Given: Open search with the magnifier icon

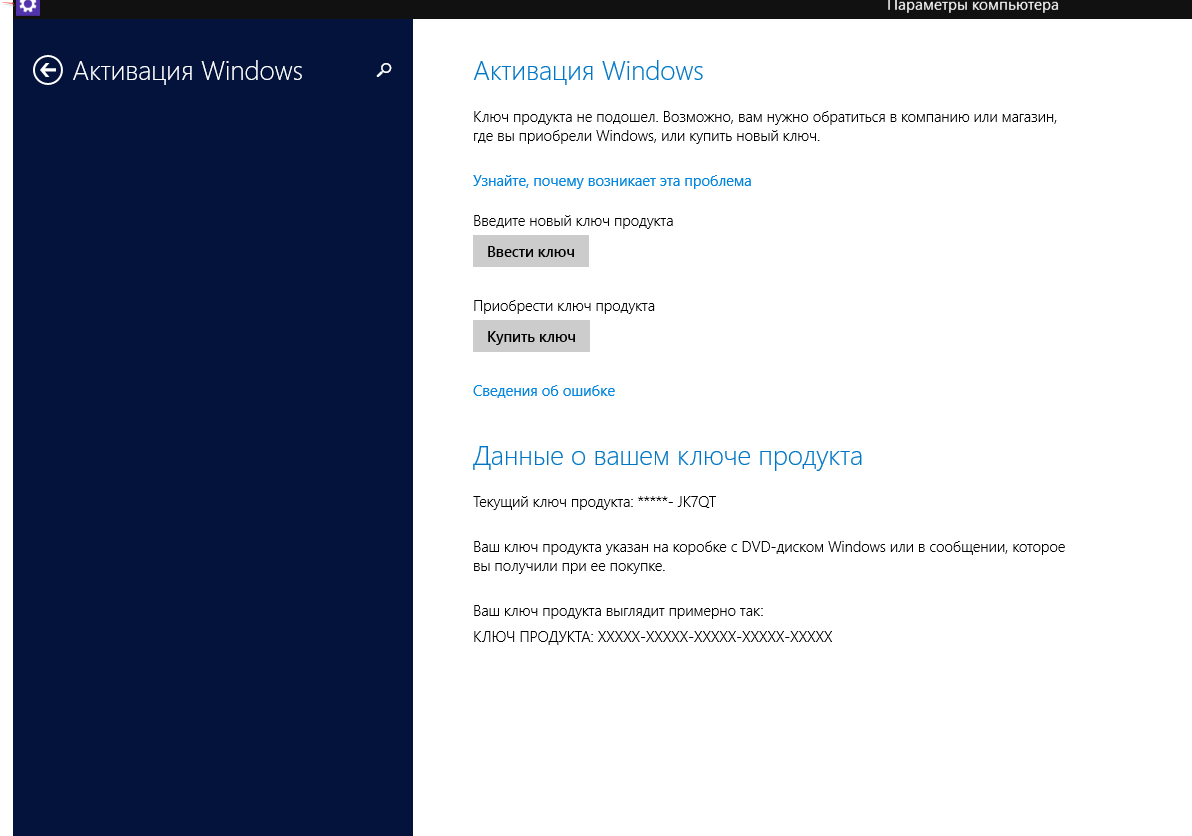Looking at the screenshot, I should coord(384,71).
